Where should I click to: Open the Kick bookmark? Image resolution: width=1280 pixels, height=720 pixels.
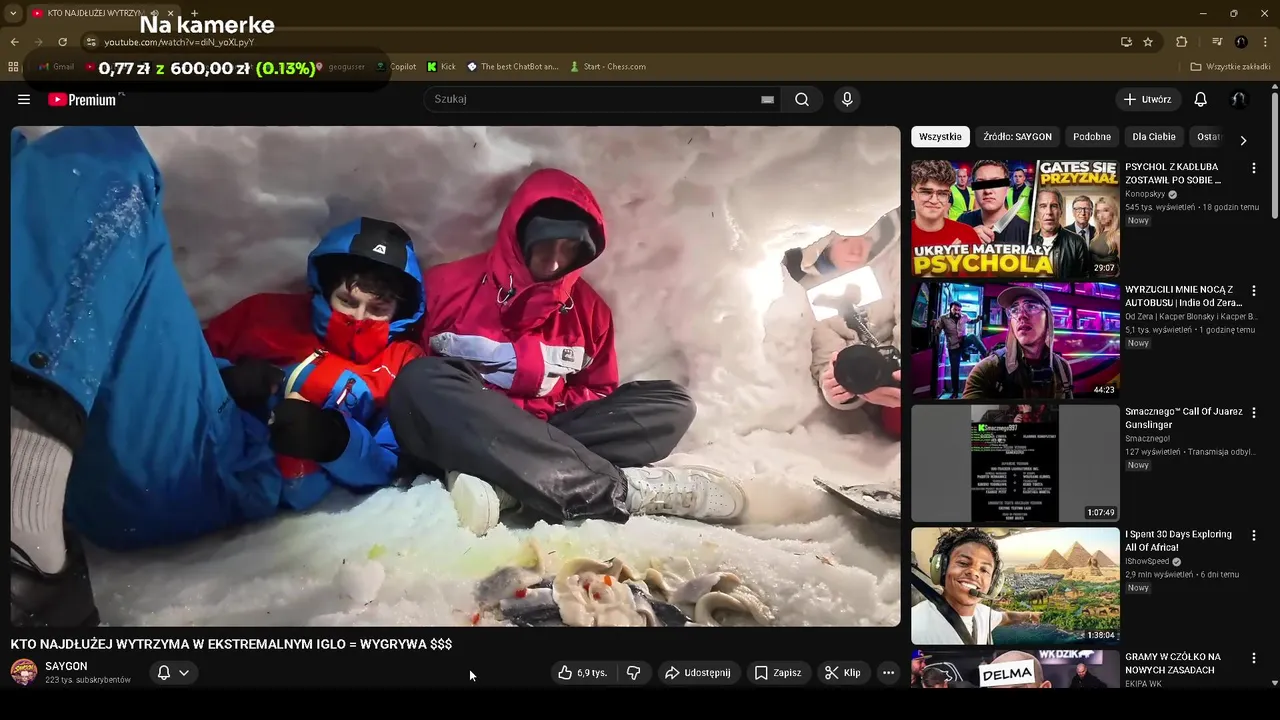click(x=441, y=67)
